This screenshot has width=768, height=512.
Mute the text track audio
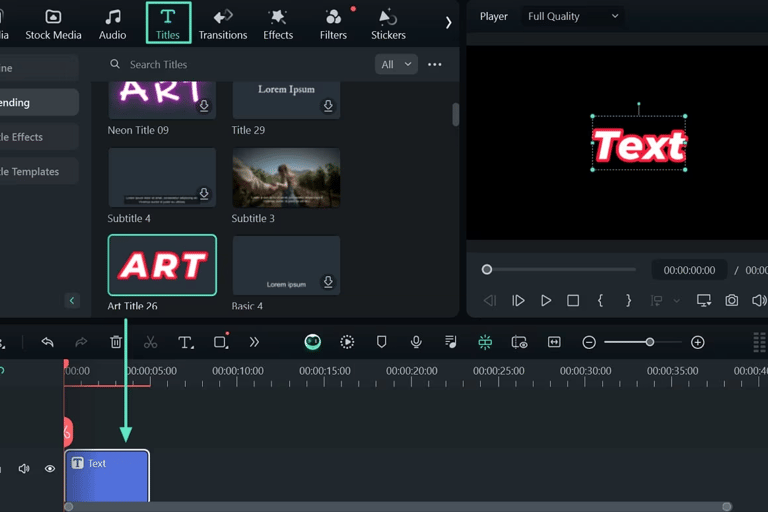point(24,469)
